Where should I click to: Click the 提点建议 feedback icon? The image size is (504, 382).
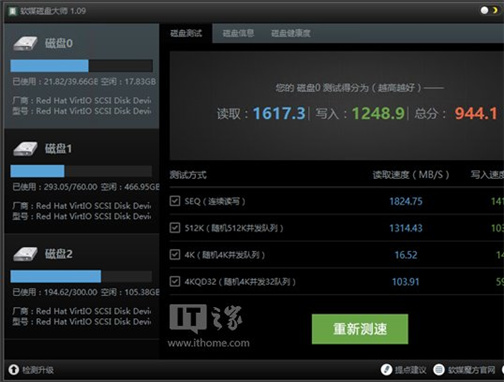pyautogui.click(x=386, y=370)
